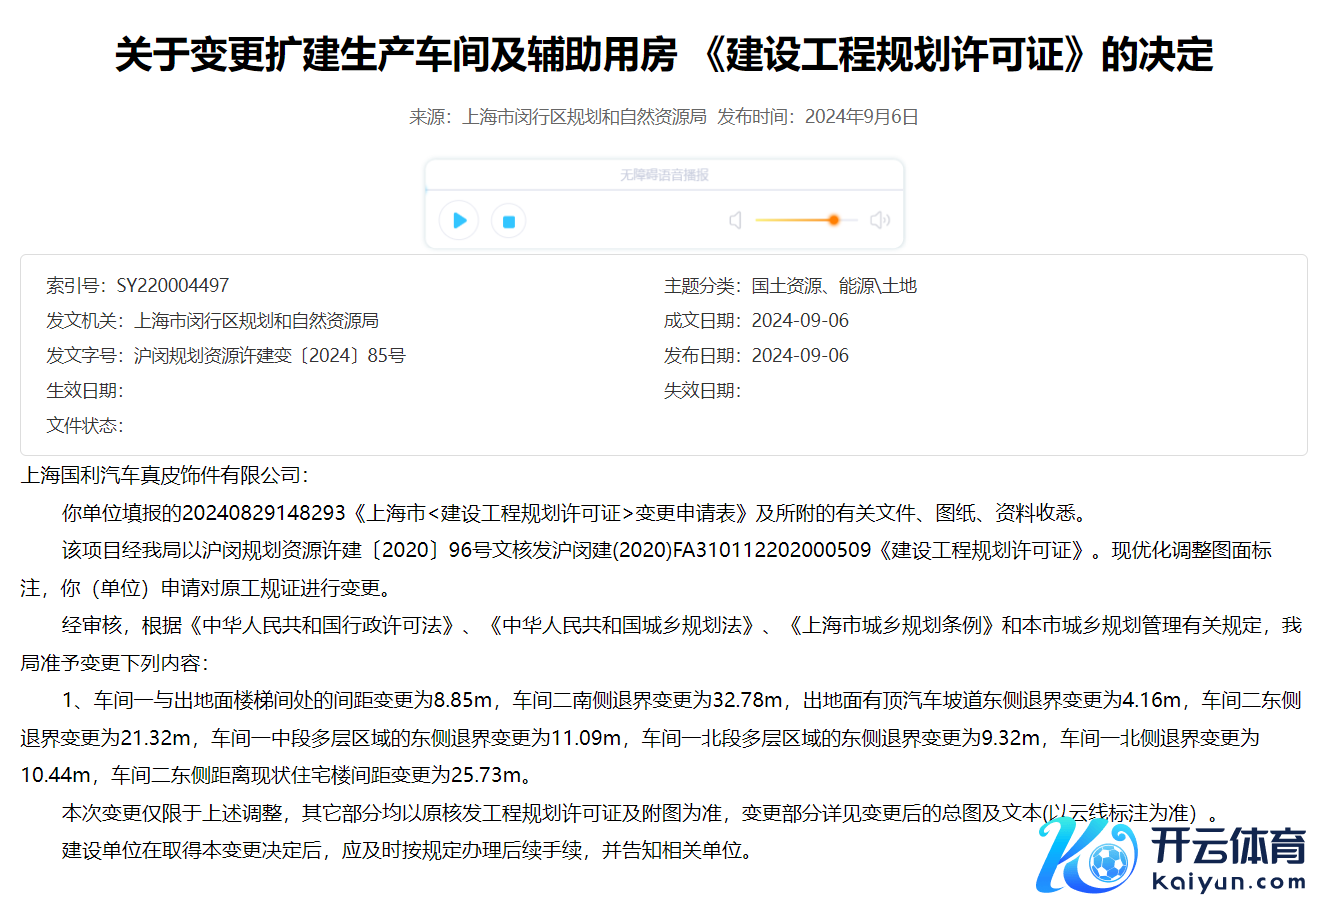1321x915 pixels.
Task: Click recipient 上海国利汽车真皮饰件有限公司
Action: [x=164, y=475]
